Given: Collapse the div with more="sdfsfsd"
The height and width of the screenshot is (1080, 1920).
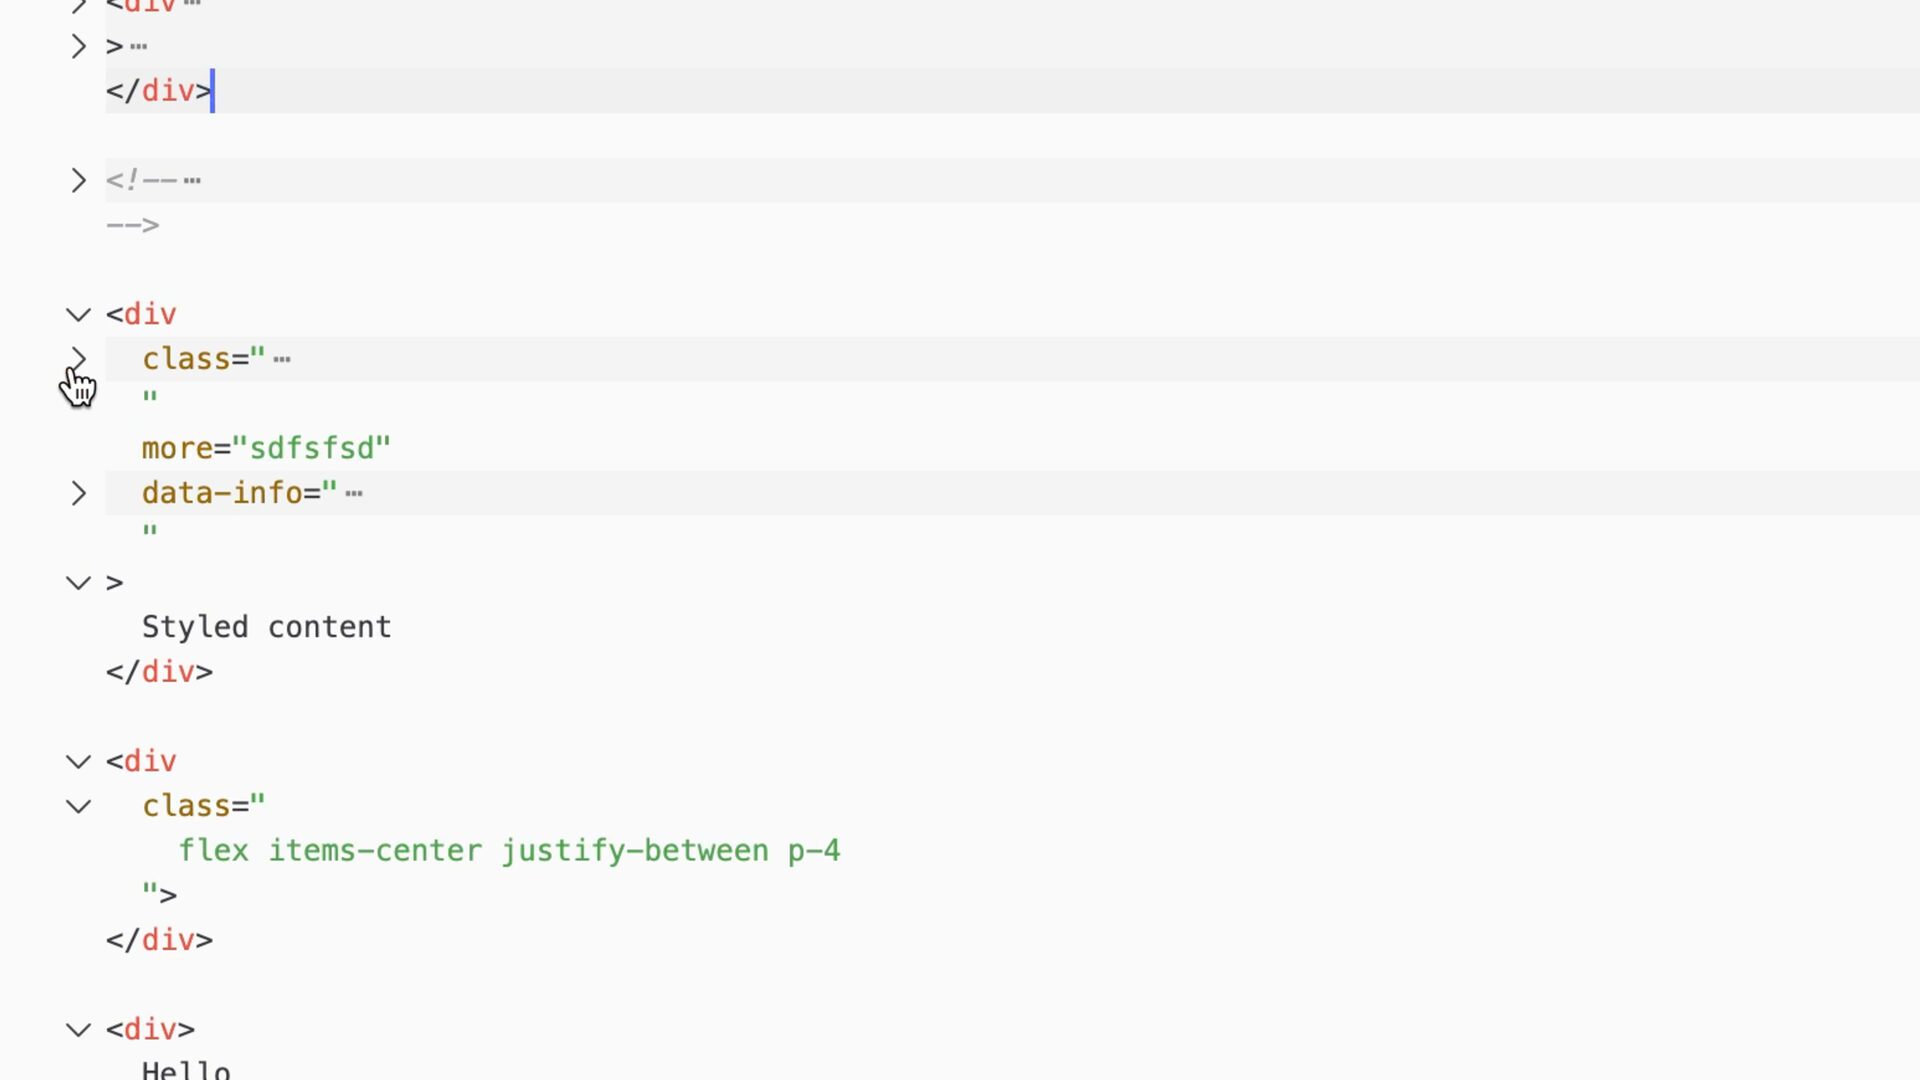Looking at the screenshot, I should [78, 314].
